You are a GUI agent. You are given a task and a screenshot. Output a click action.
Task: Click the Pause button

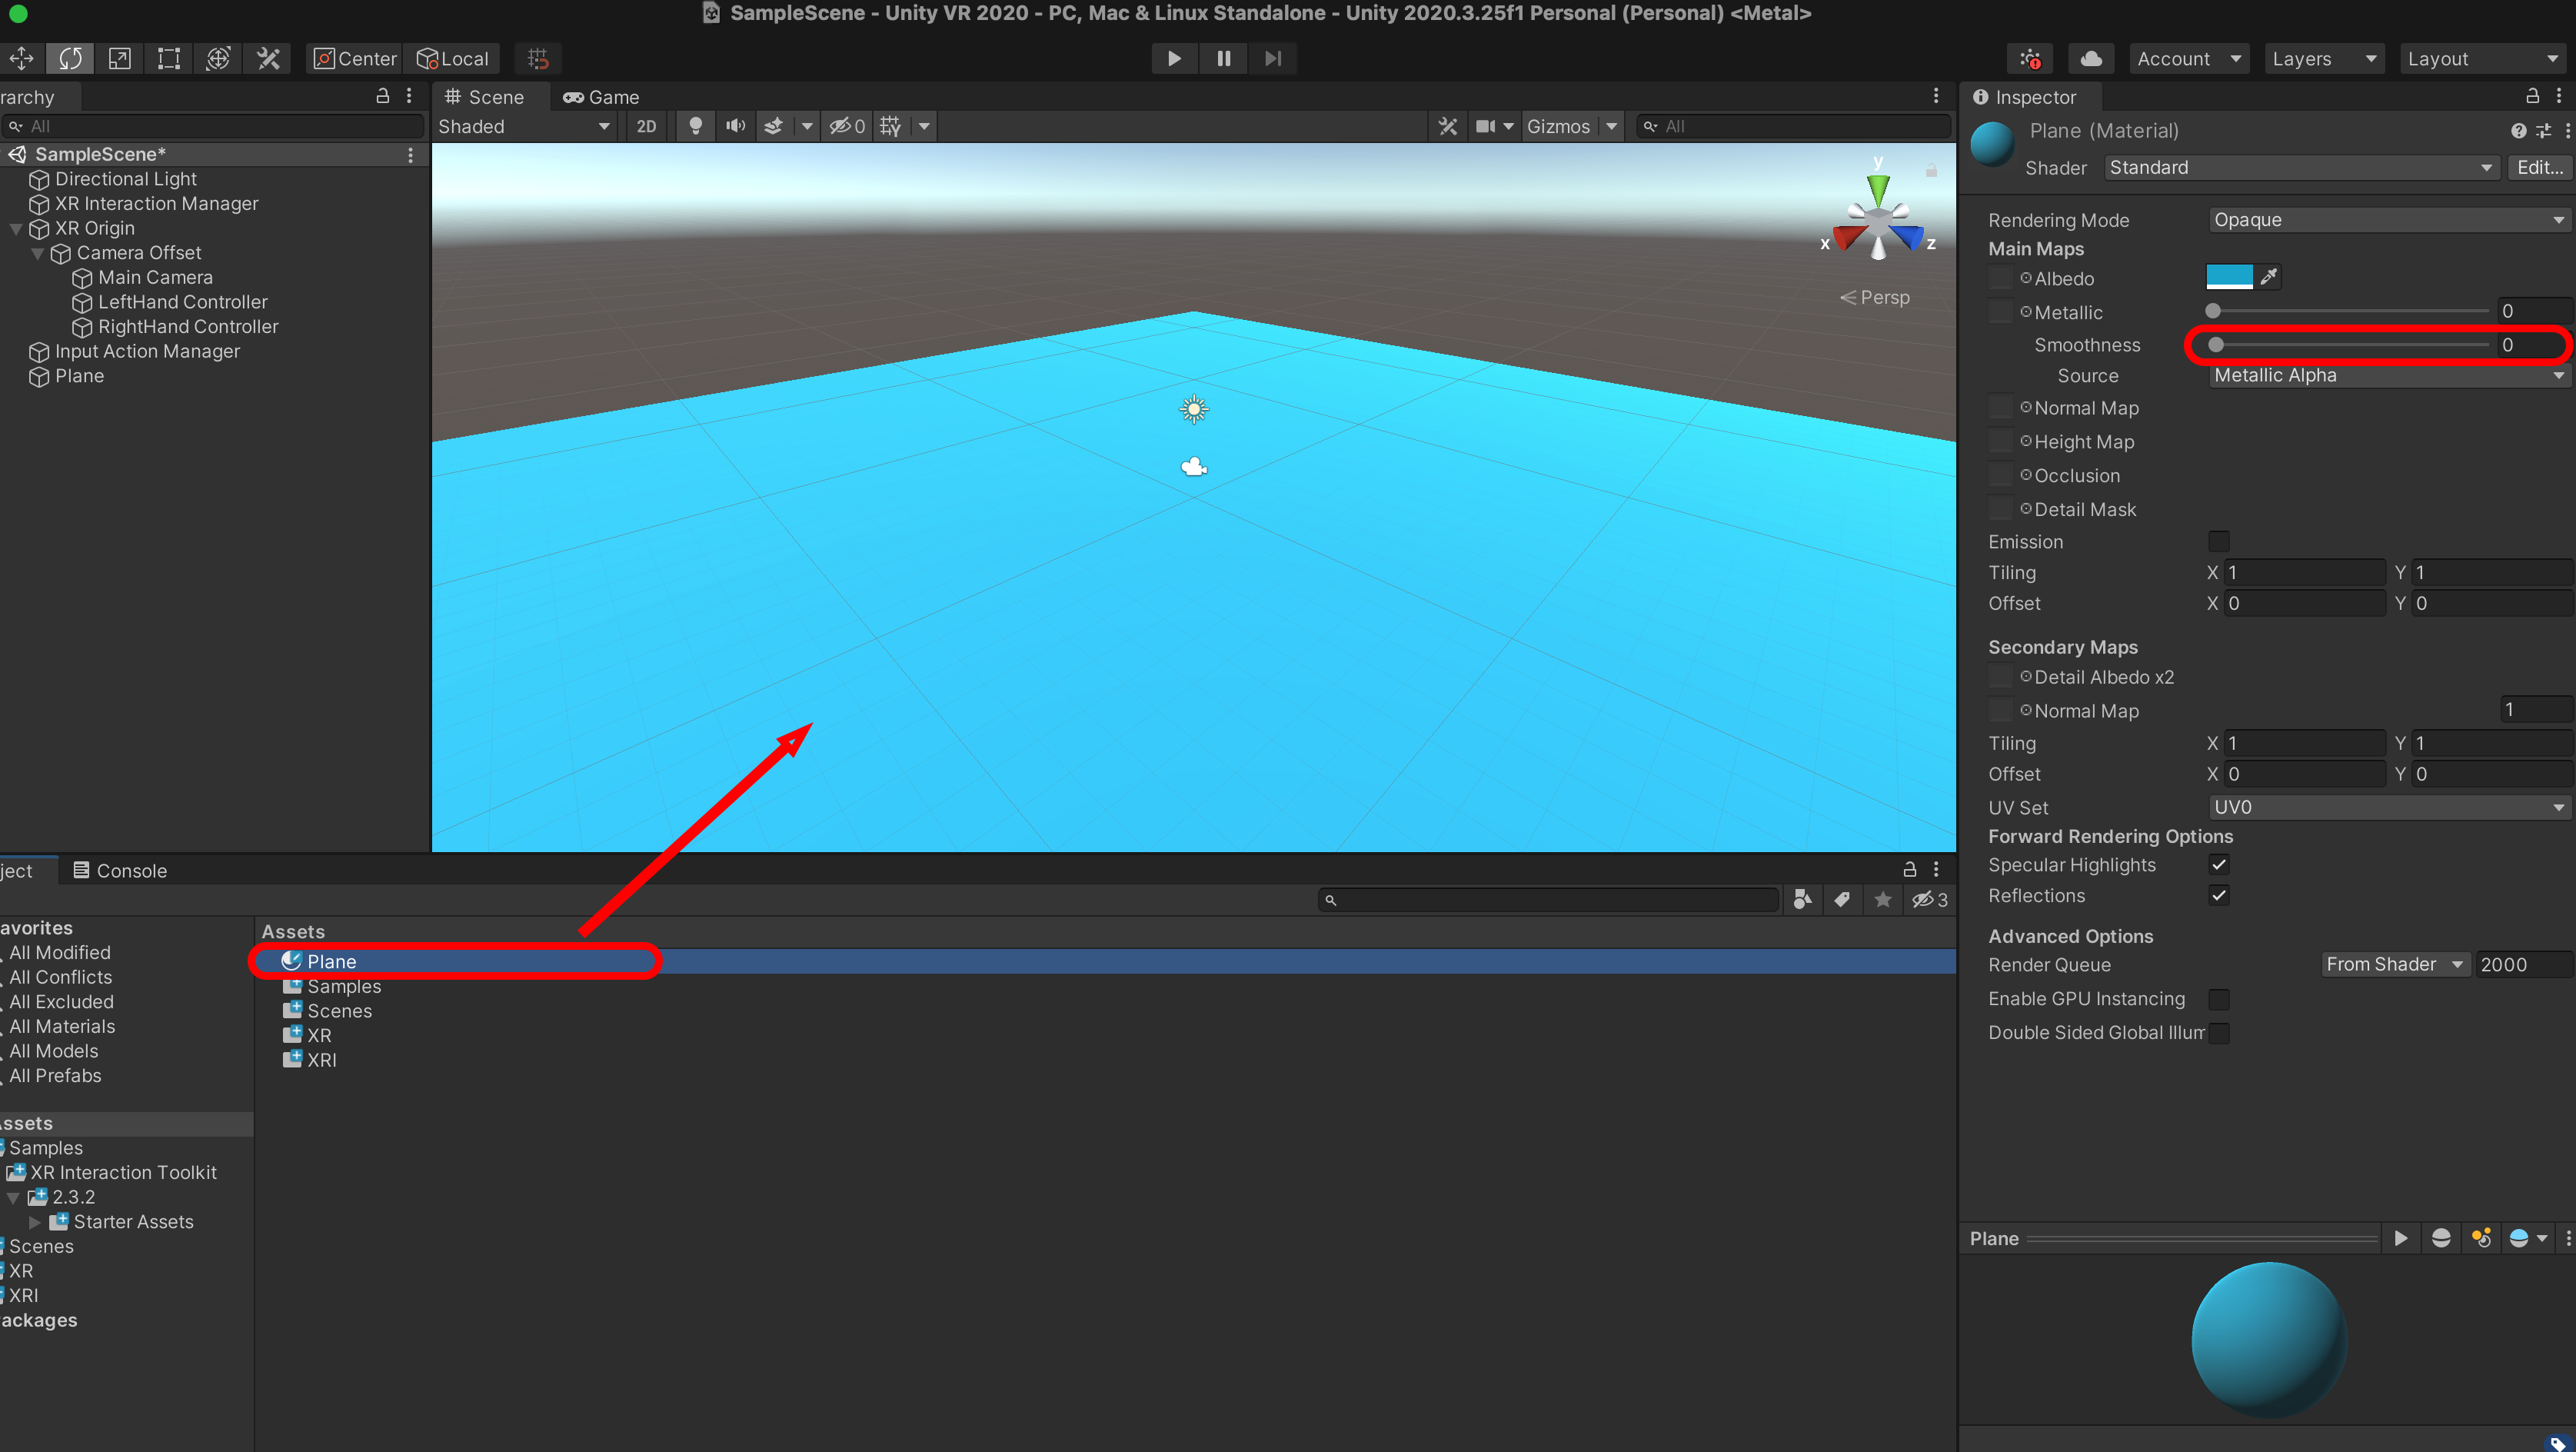click(1223, 58)
